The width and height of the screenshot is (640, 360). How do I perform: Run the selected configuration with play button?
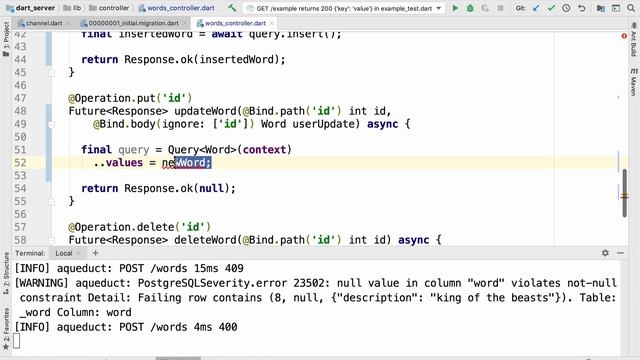[455, 8]
